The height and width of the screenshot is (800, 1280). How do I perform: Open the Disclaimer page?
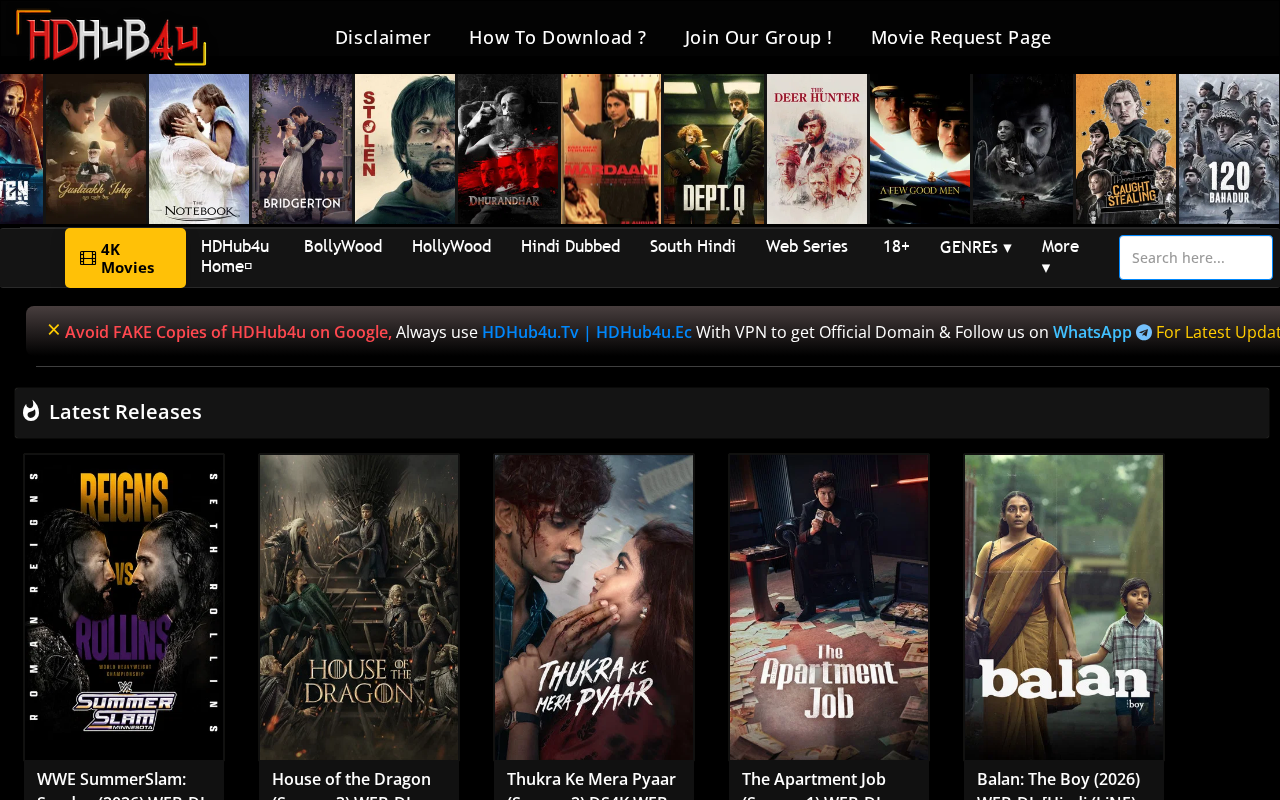pos(383,37)
